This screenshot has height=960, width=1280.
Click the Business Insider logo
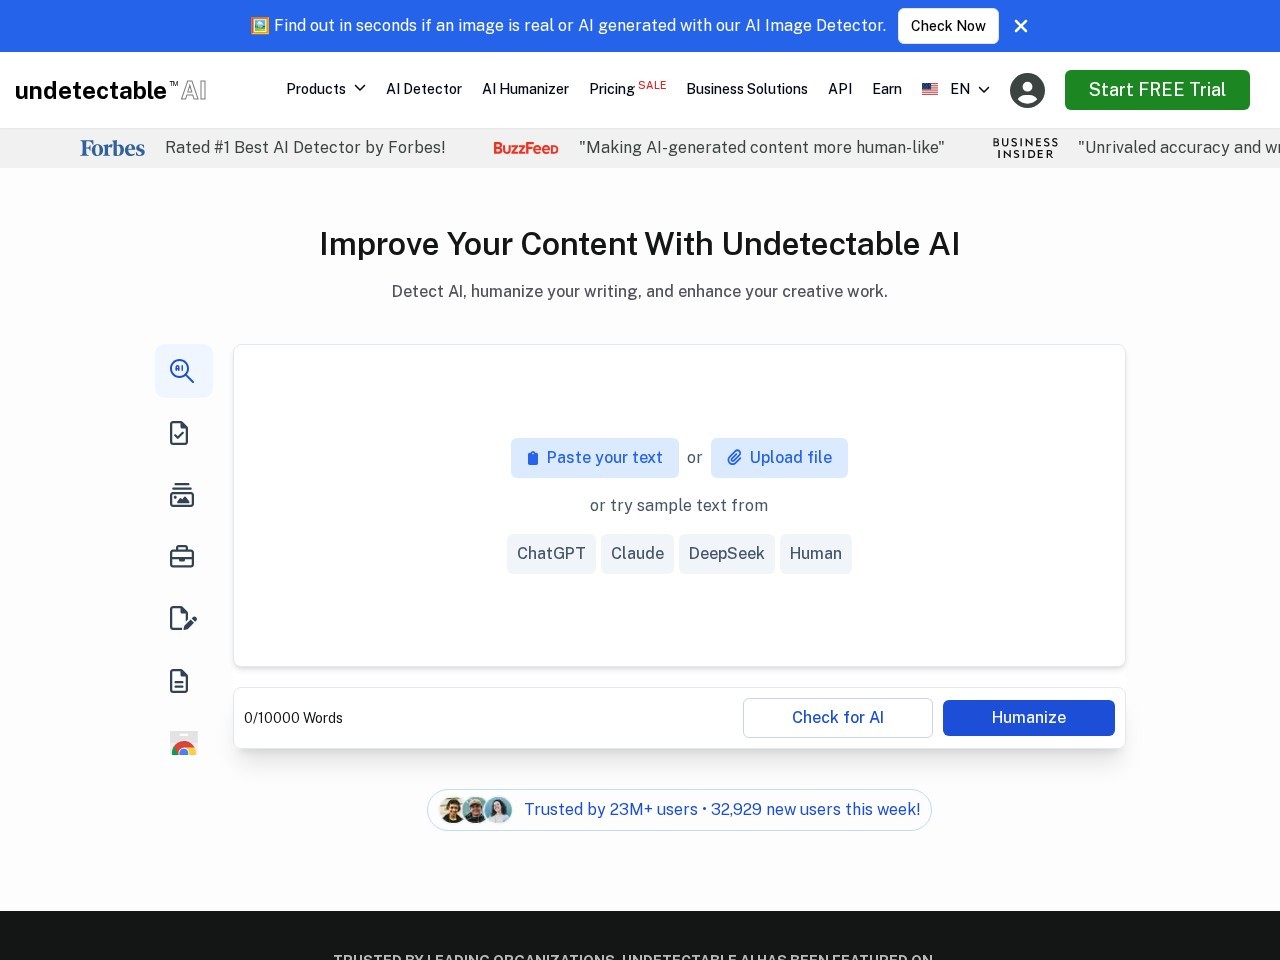click(x=1025, y=148)
